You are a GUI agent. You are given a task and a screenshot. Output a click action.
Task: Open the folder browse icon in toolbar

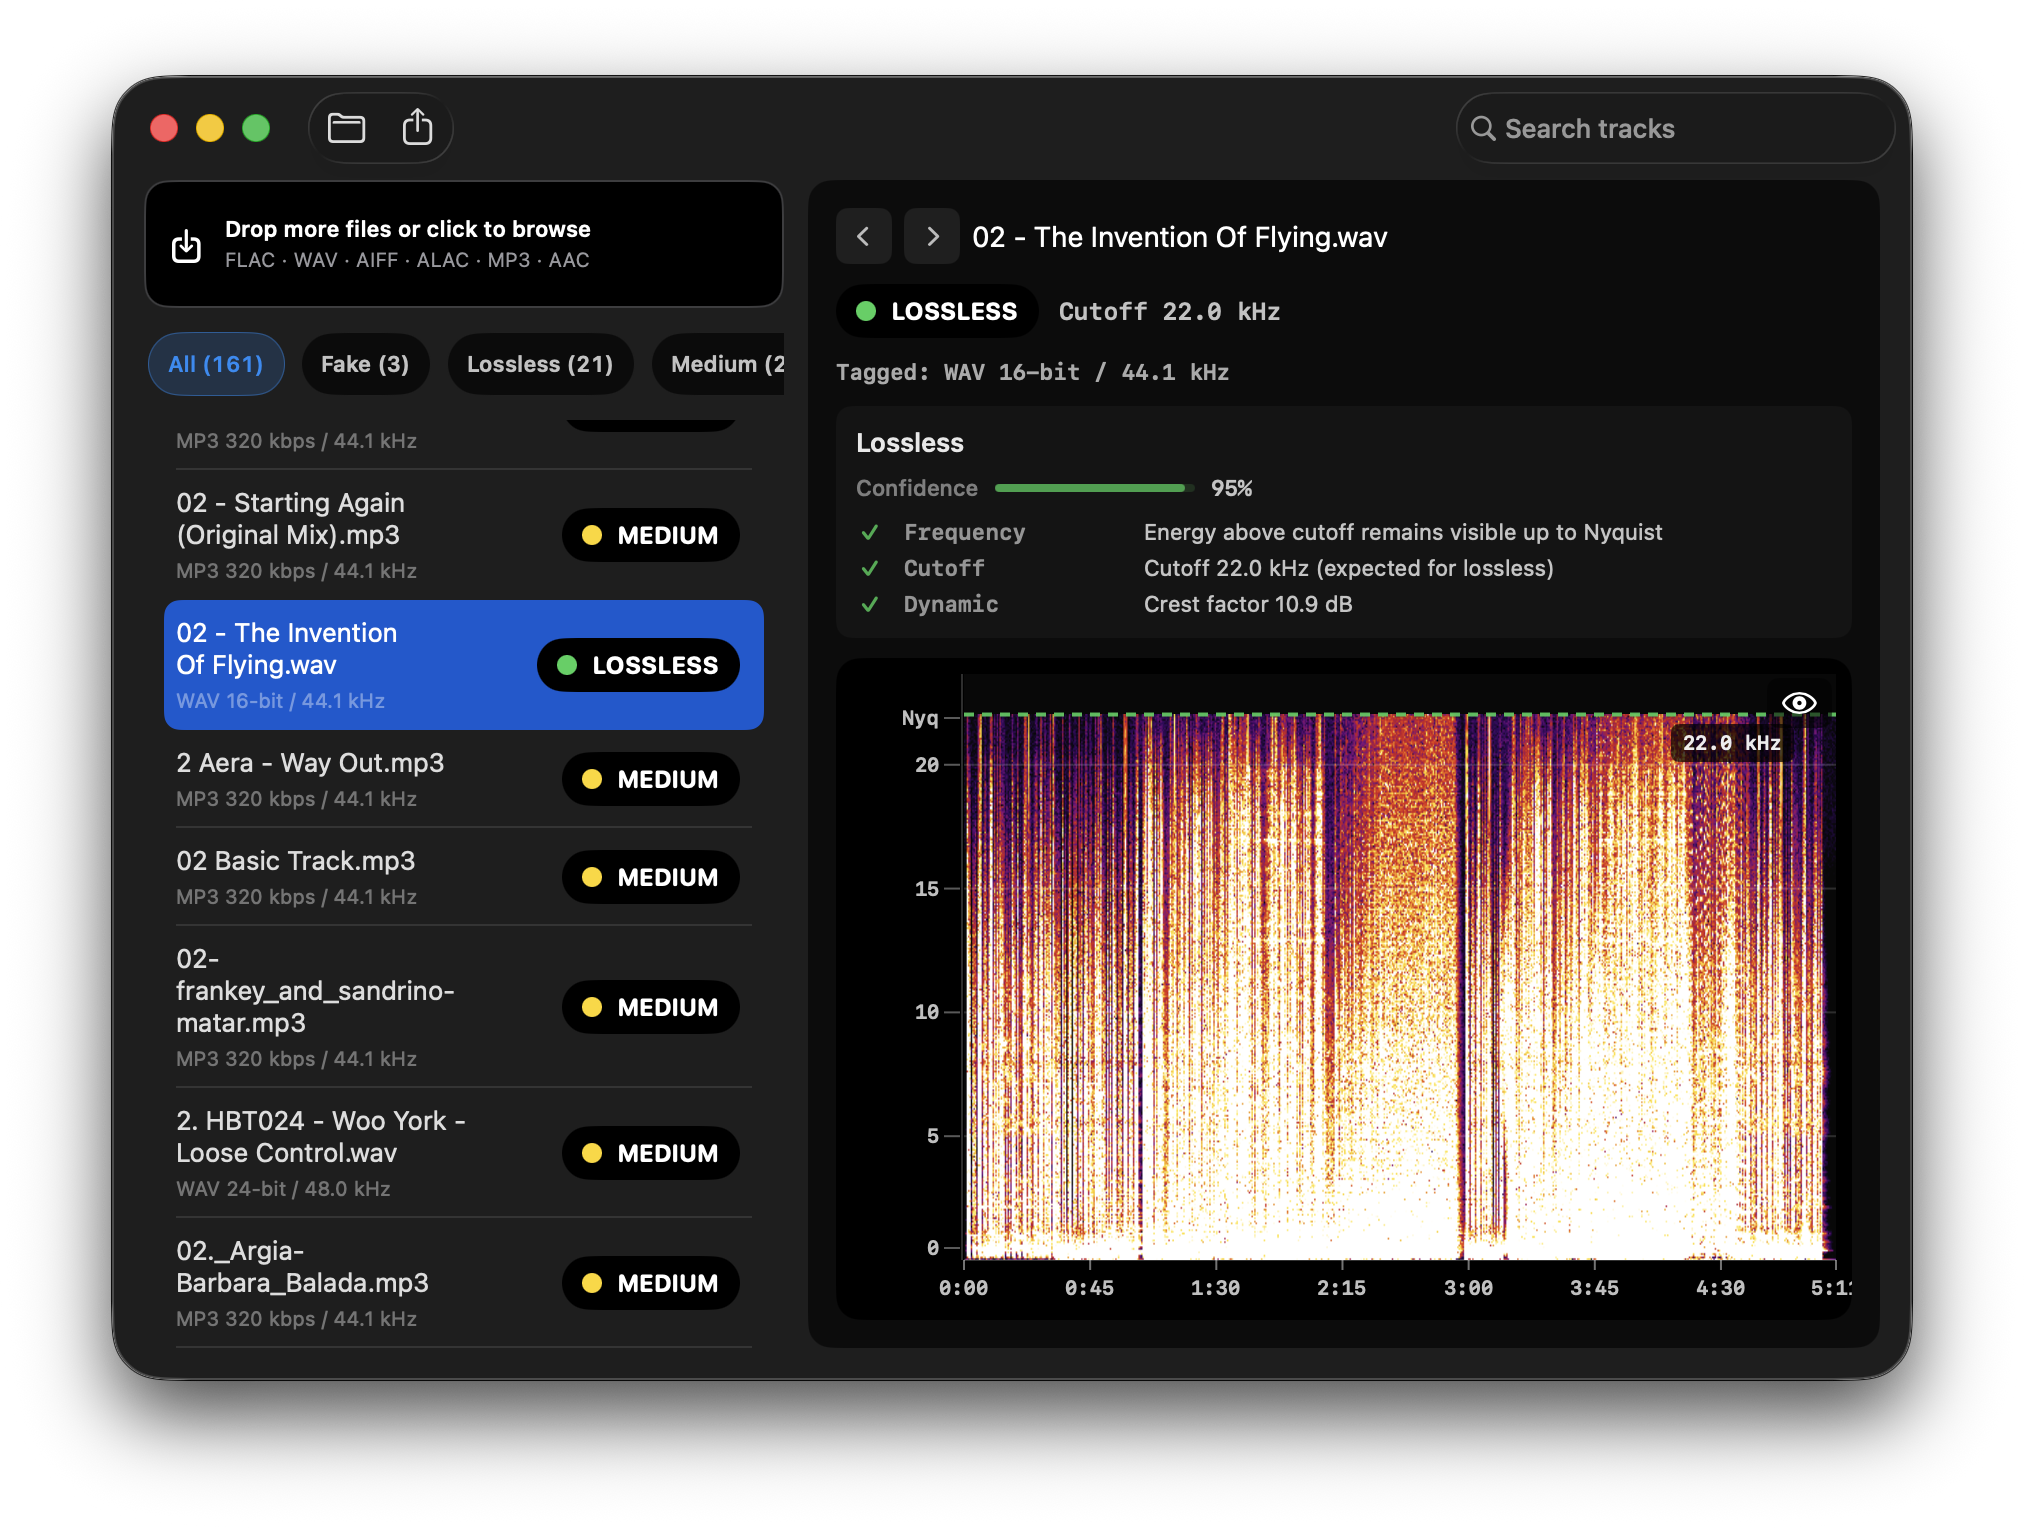(x=346, y=128)
